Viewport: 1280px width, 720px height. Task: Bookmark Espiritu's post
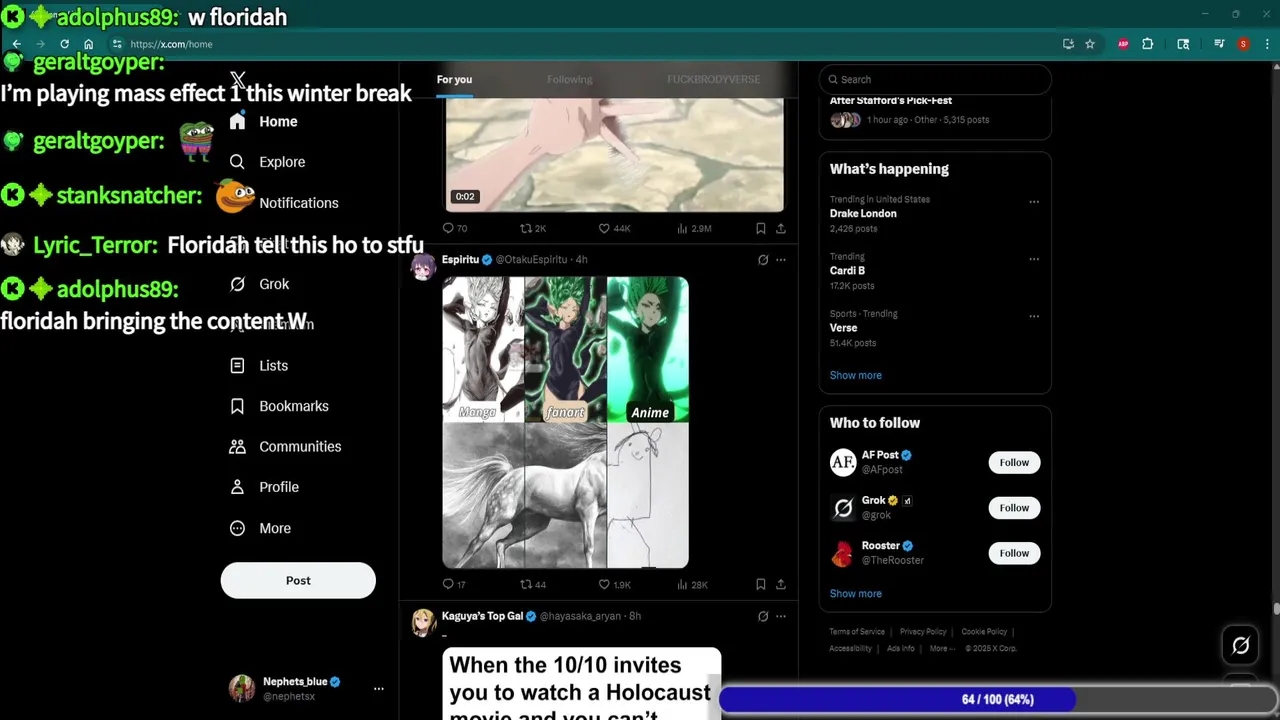pos(761,584)
